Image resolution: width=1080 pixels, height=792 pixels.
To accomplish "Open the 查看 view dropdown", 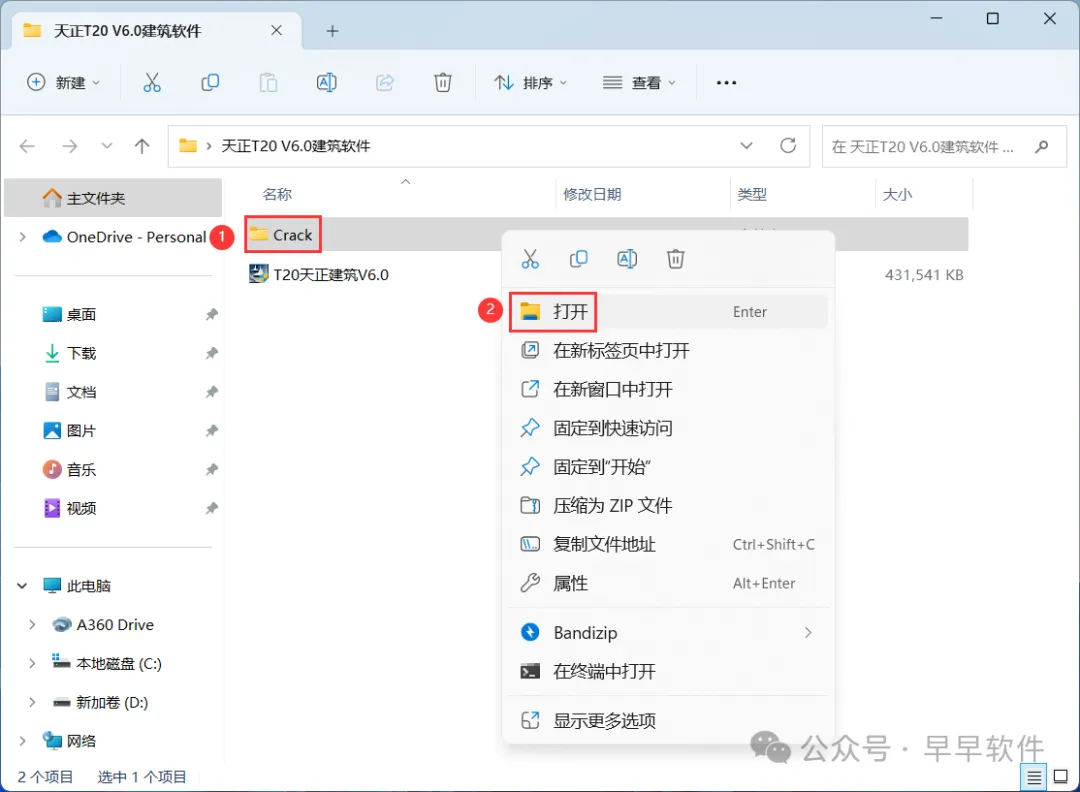I will (x=639, y=83).
